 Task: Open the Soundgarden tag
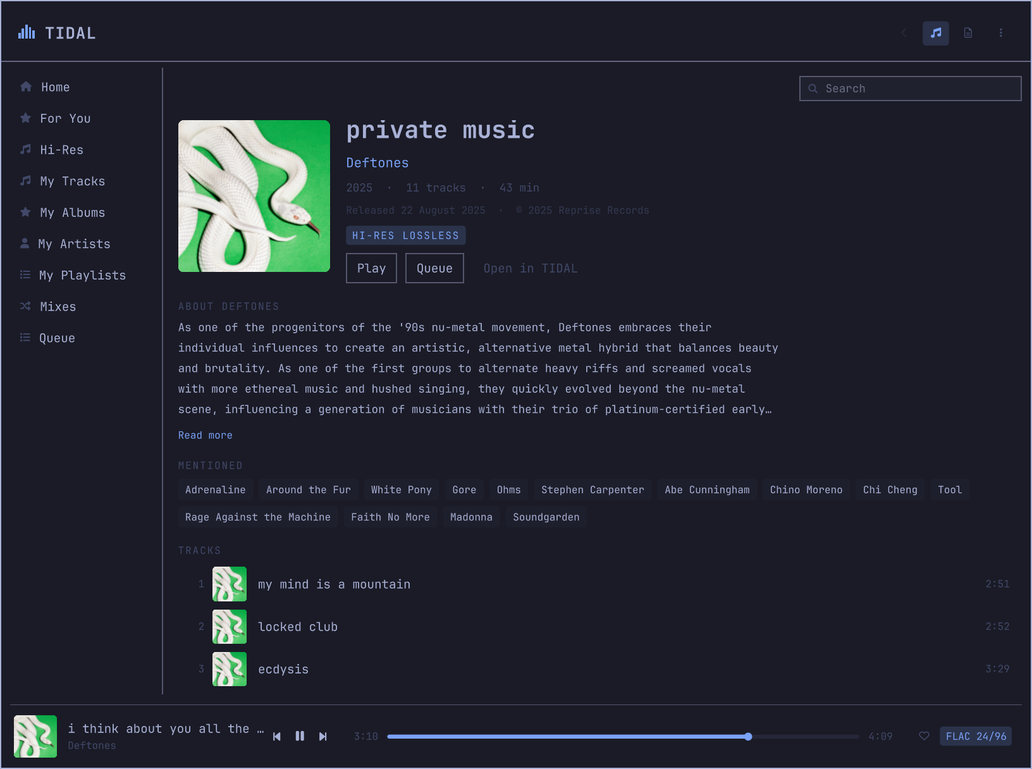click(x=546, y=517)
